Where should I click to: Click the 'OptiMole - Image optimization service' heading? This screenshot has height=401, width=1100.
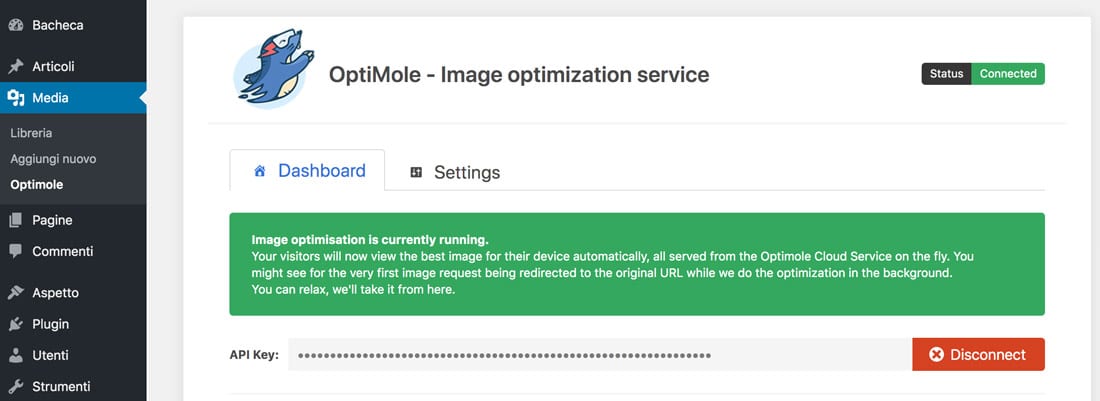tap(519, 74)
